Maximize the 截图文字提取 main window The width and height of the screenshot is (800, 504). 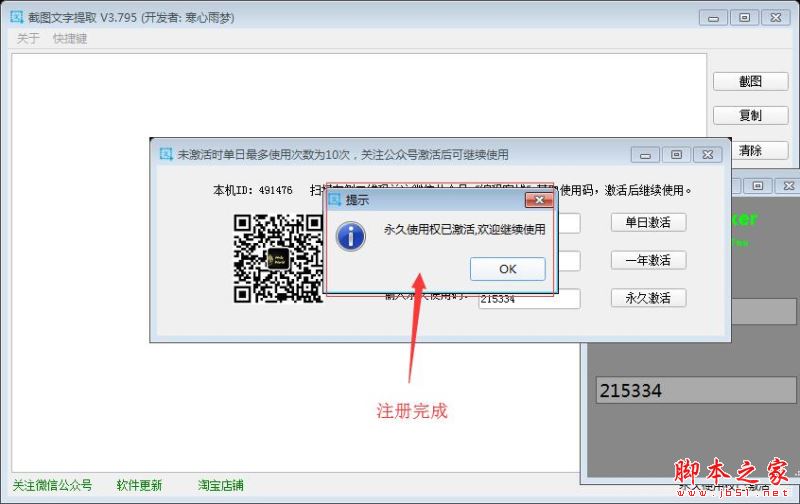(744, 18)
